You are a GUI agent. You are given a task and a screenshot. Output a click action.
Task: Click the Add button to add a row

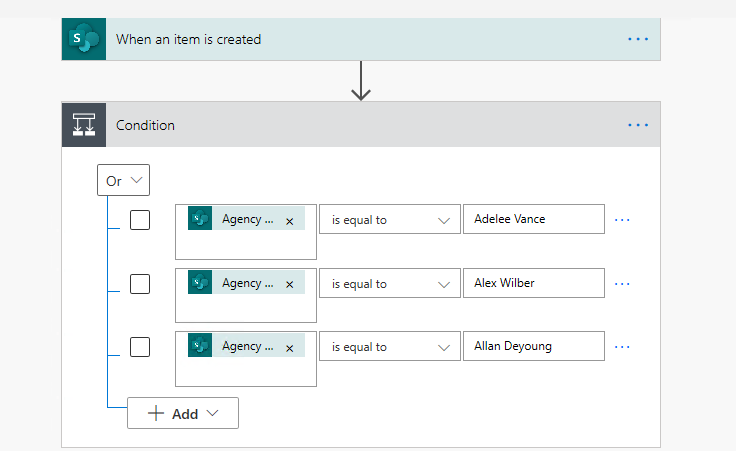[182, 414]
